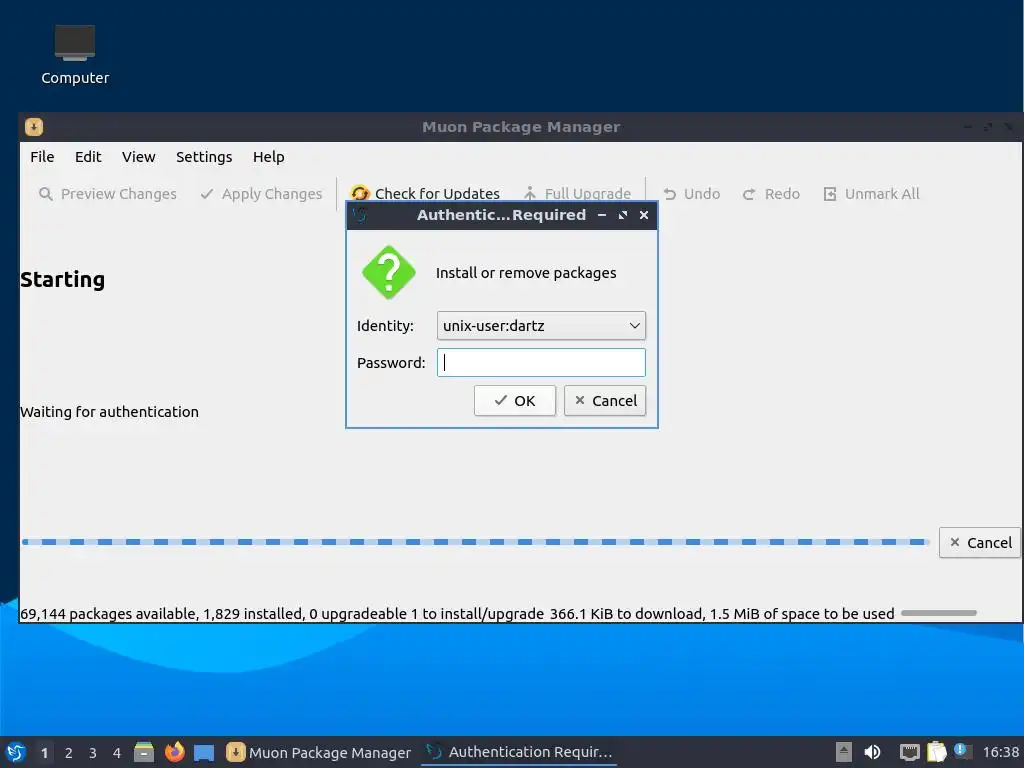
Task: Click Undo in the toolbar
Action: pyautogui.click(x=692, y=194)
